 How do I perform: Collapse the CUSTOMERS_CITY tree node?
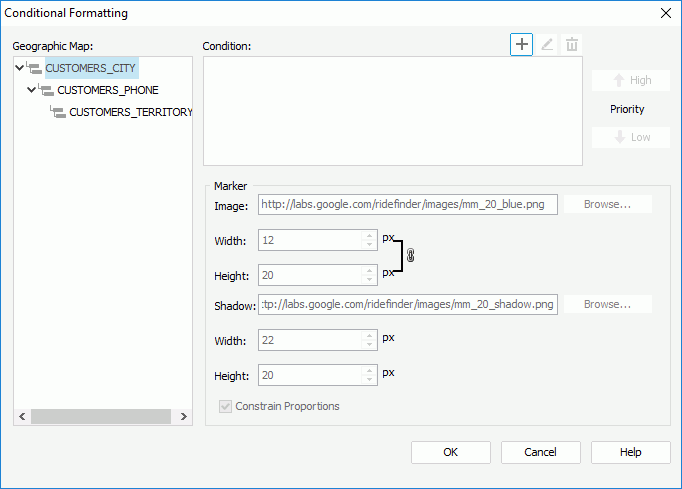[x=20, y=68]
